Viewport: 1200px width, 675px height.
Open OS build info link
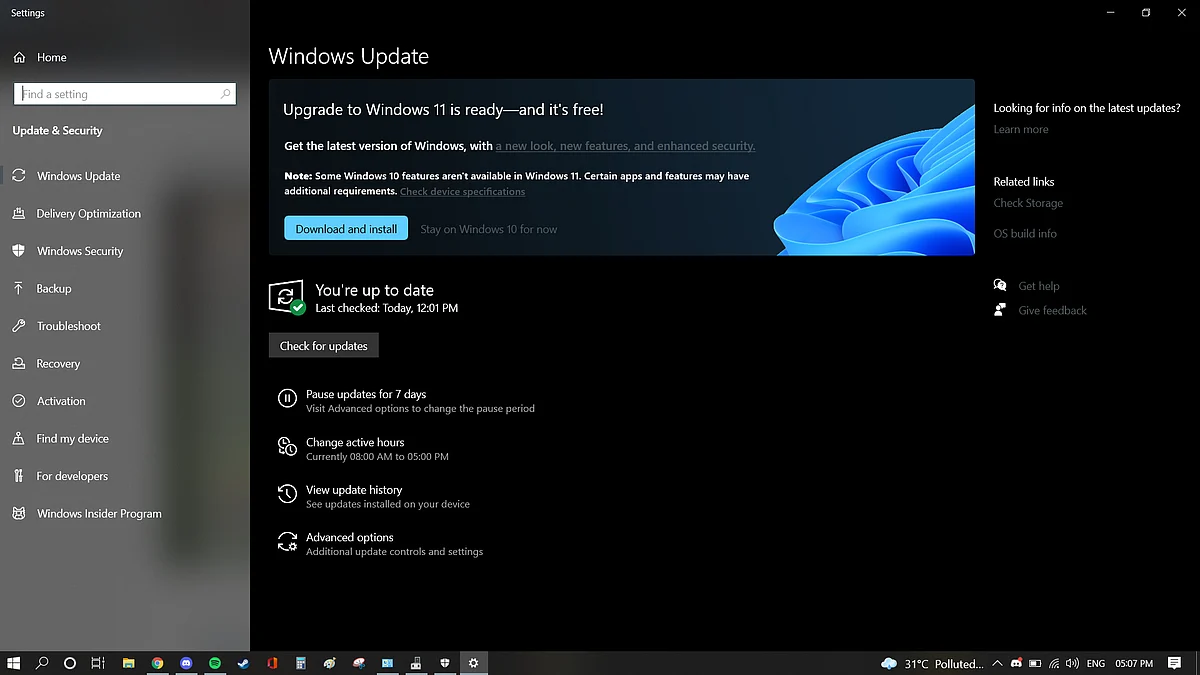point(1025,234)
